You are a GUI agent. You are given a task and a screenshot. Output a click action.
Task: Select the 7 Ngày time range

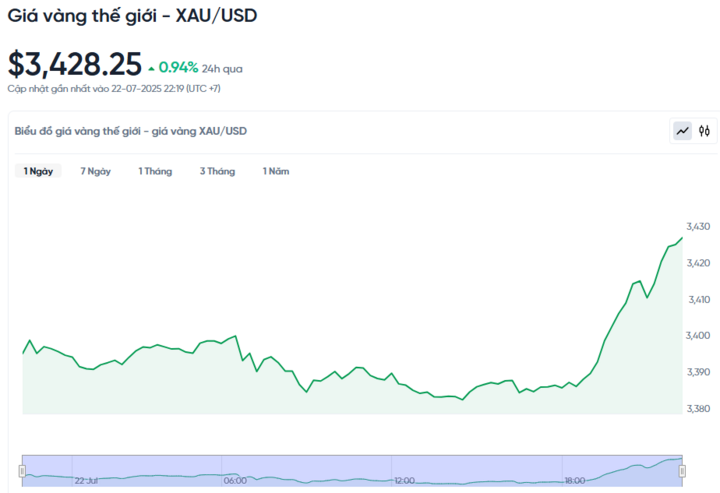coord(96,171)
